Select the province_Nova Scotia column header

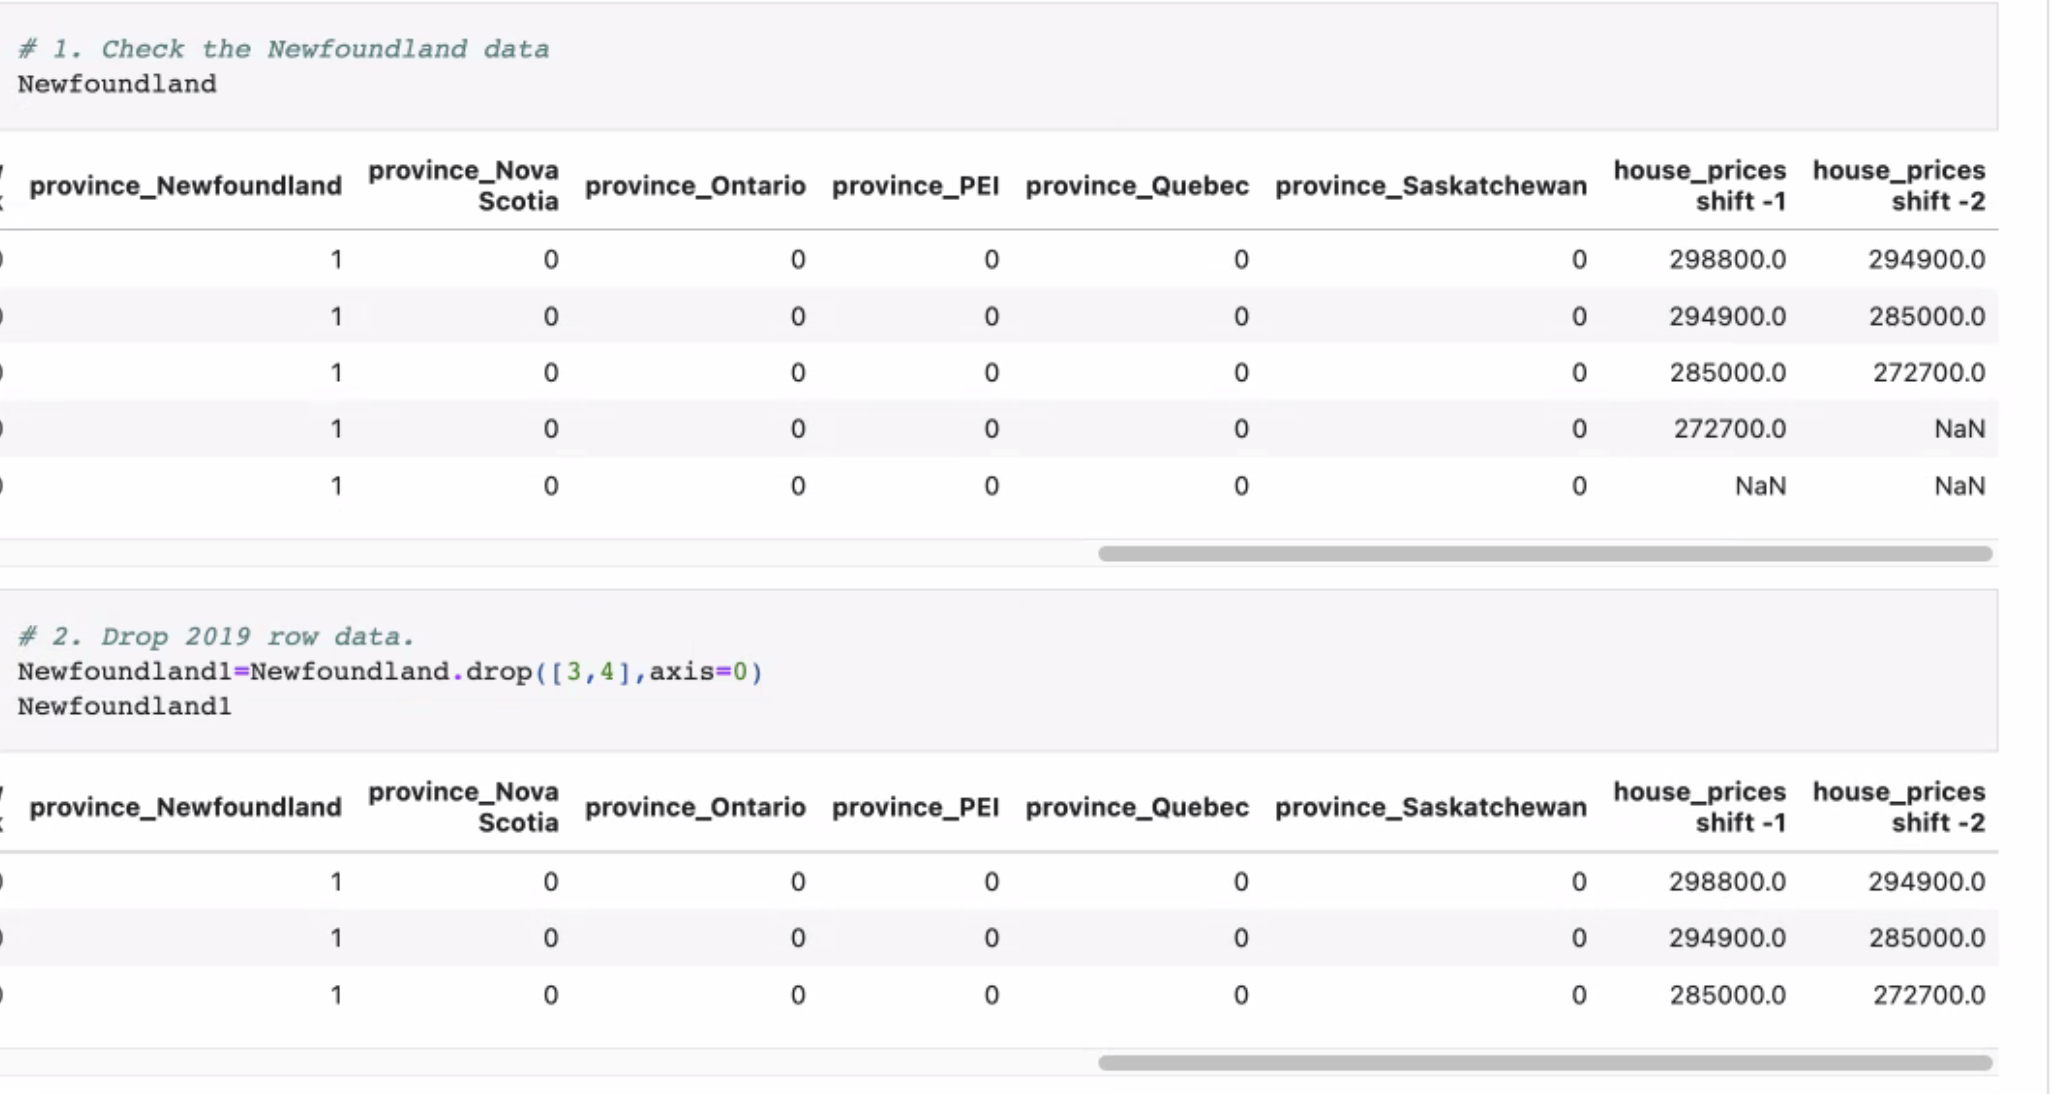(464, 185)
